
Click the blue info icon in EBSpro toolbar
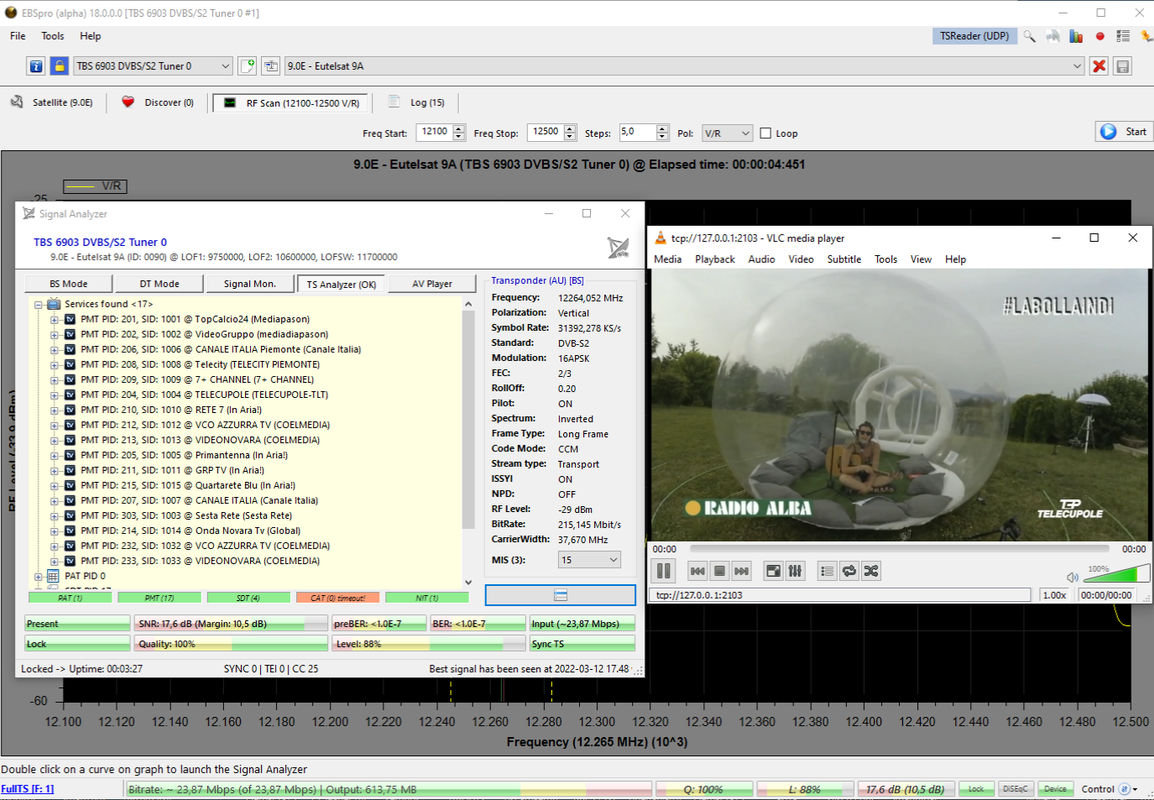(36, 66)
